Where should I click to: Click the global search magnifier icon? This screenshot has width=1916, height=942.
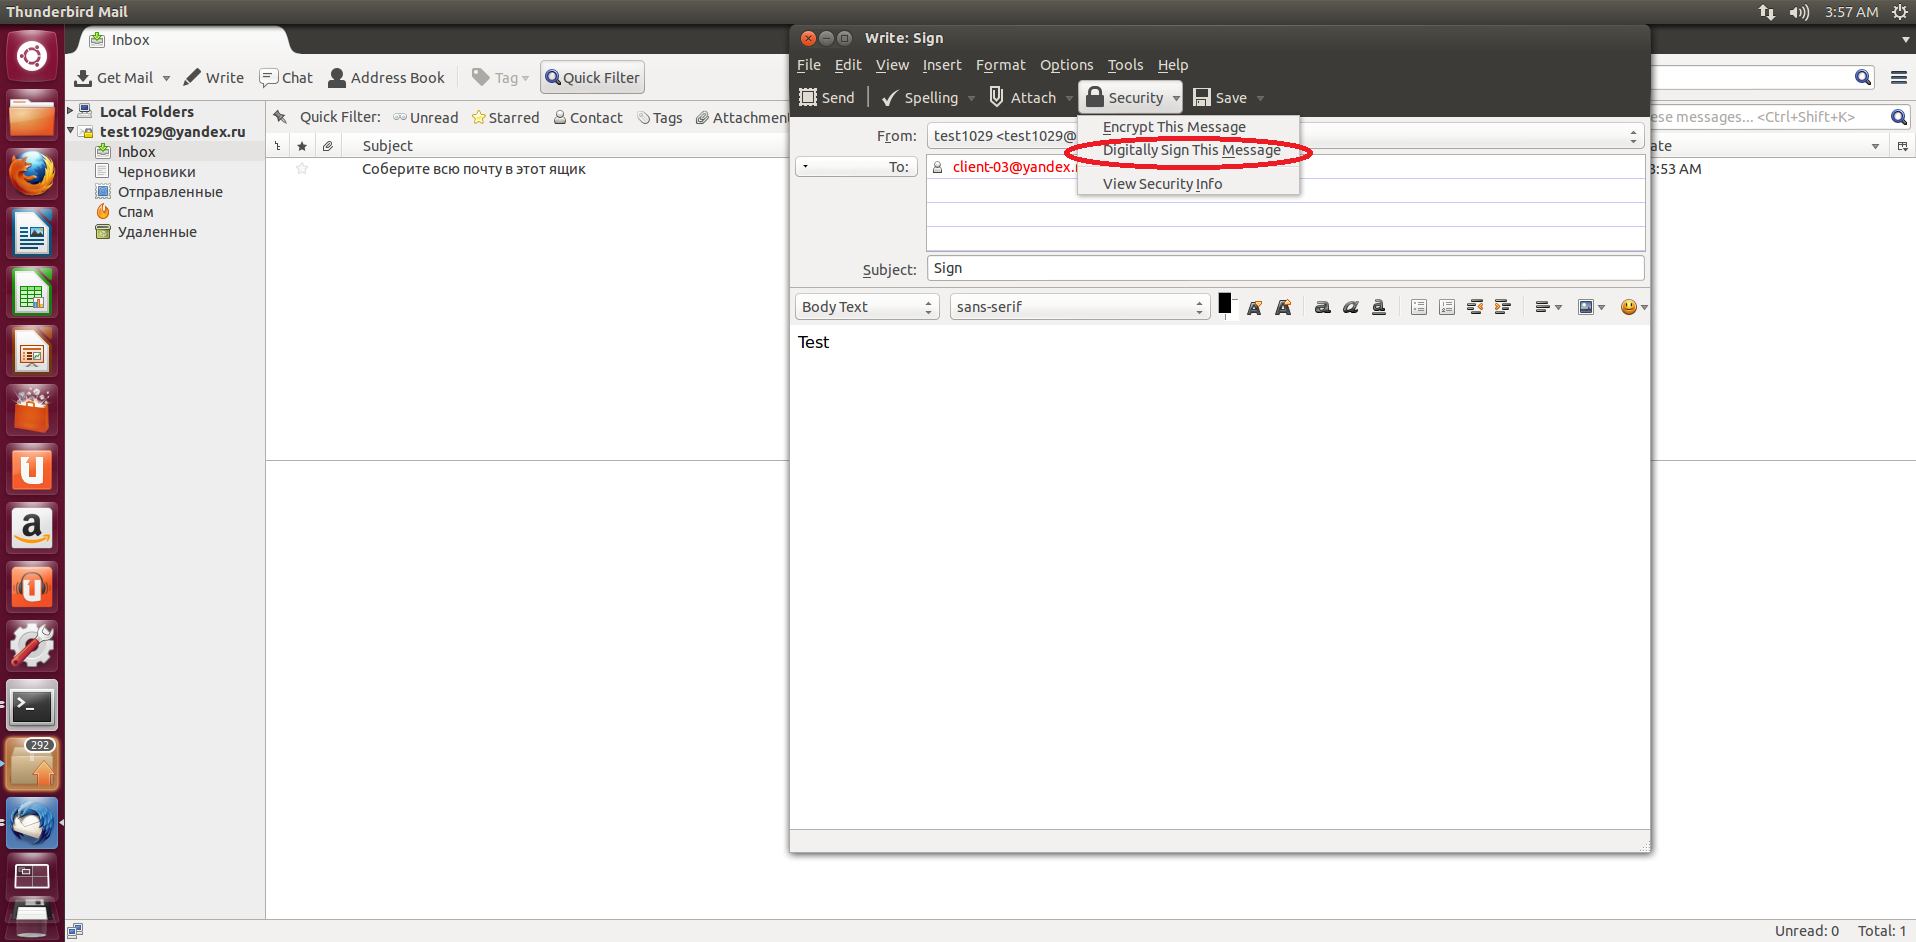click(x=1862, y=77)
